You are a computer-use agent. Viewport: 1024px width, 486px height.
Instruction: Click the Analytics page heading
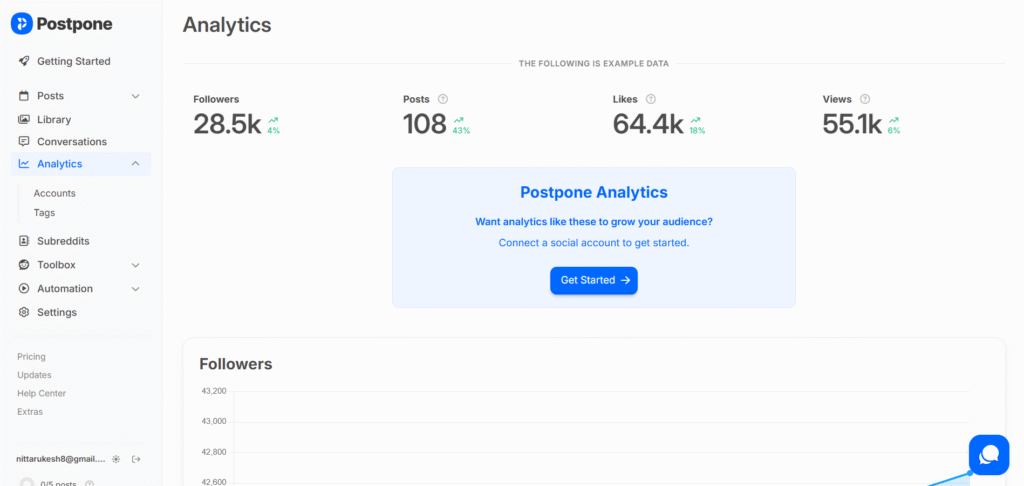point(227,25)
